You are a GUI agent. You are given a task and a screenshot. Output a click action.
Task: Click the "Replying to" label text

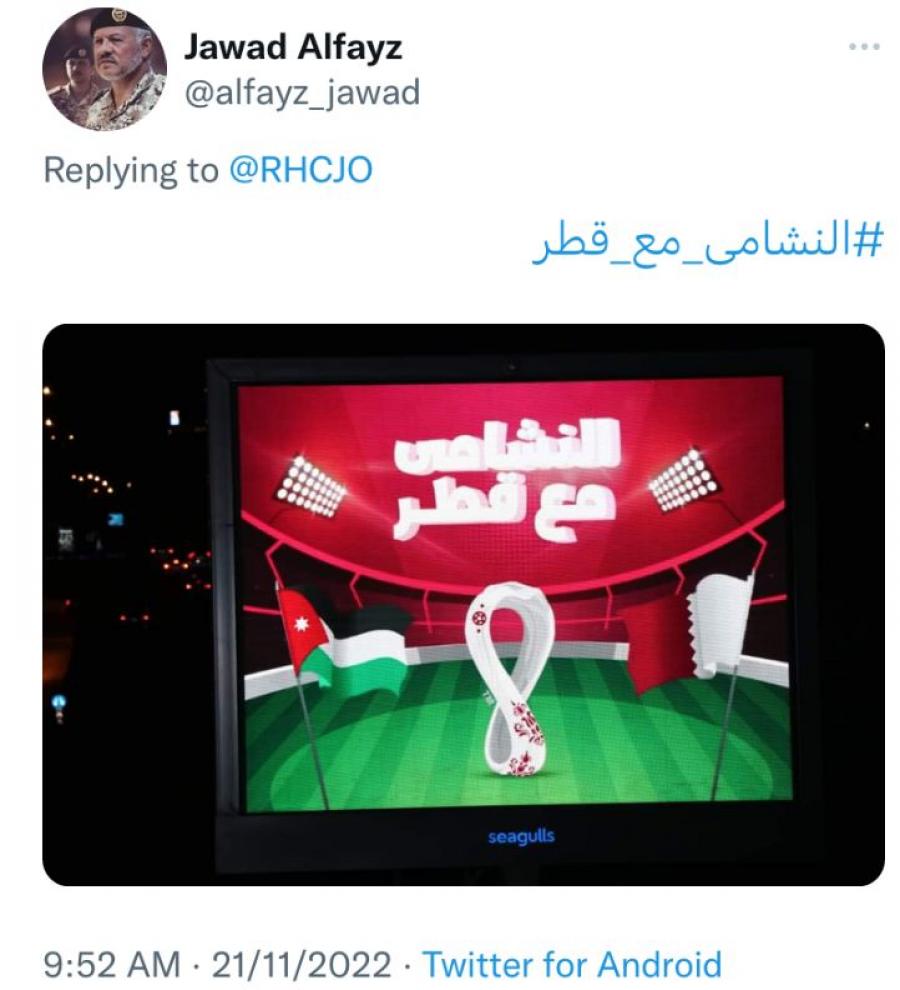(x=131, y=170)
